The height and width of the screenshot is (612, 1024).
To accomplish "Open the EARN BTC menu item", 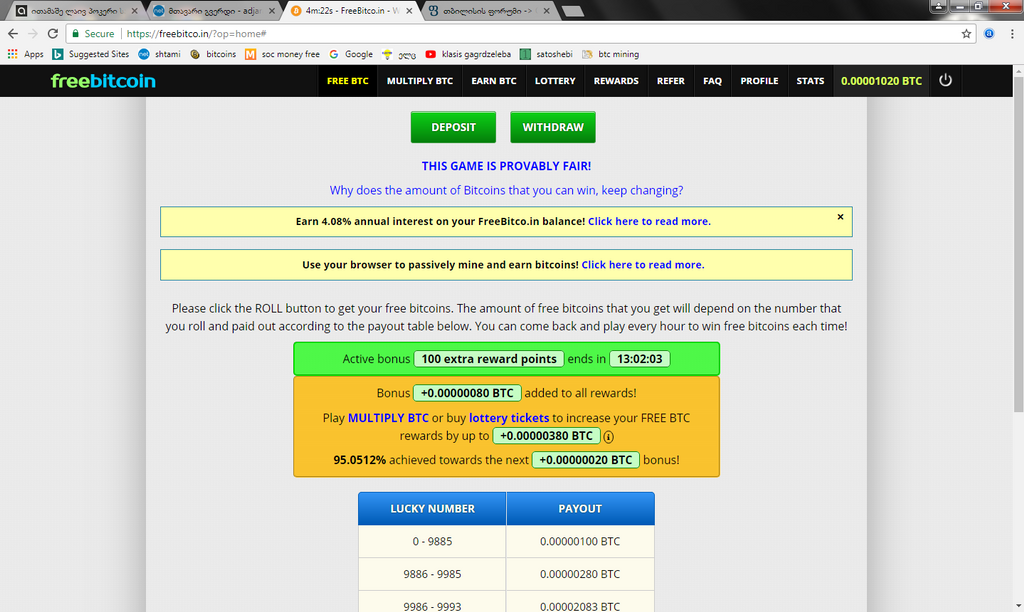I will point(494,81).
